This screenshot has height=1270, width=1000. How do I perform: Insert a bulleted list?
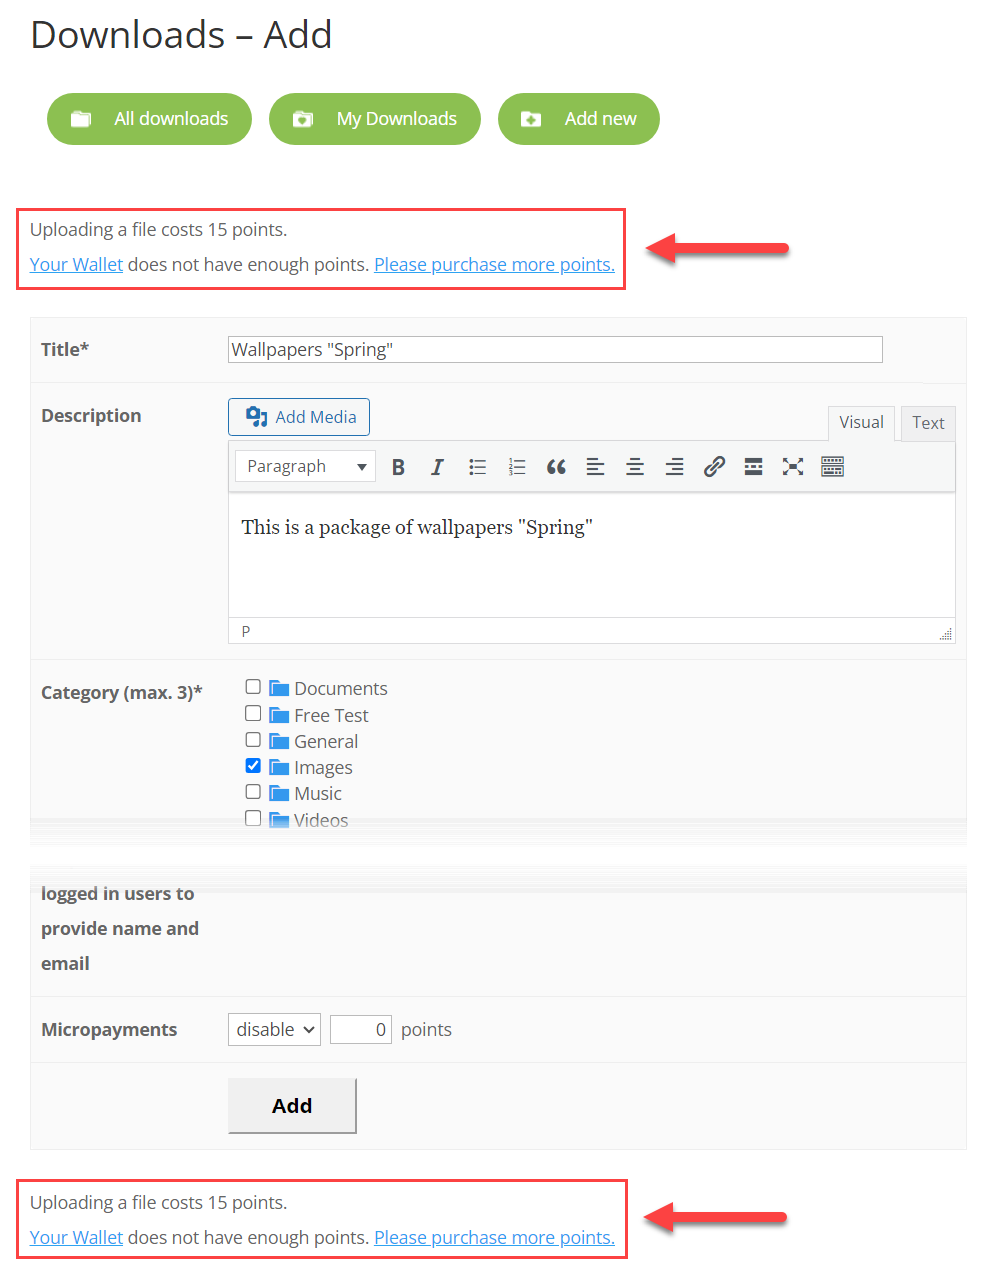point(477,467)
